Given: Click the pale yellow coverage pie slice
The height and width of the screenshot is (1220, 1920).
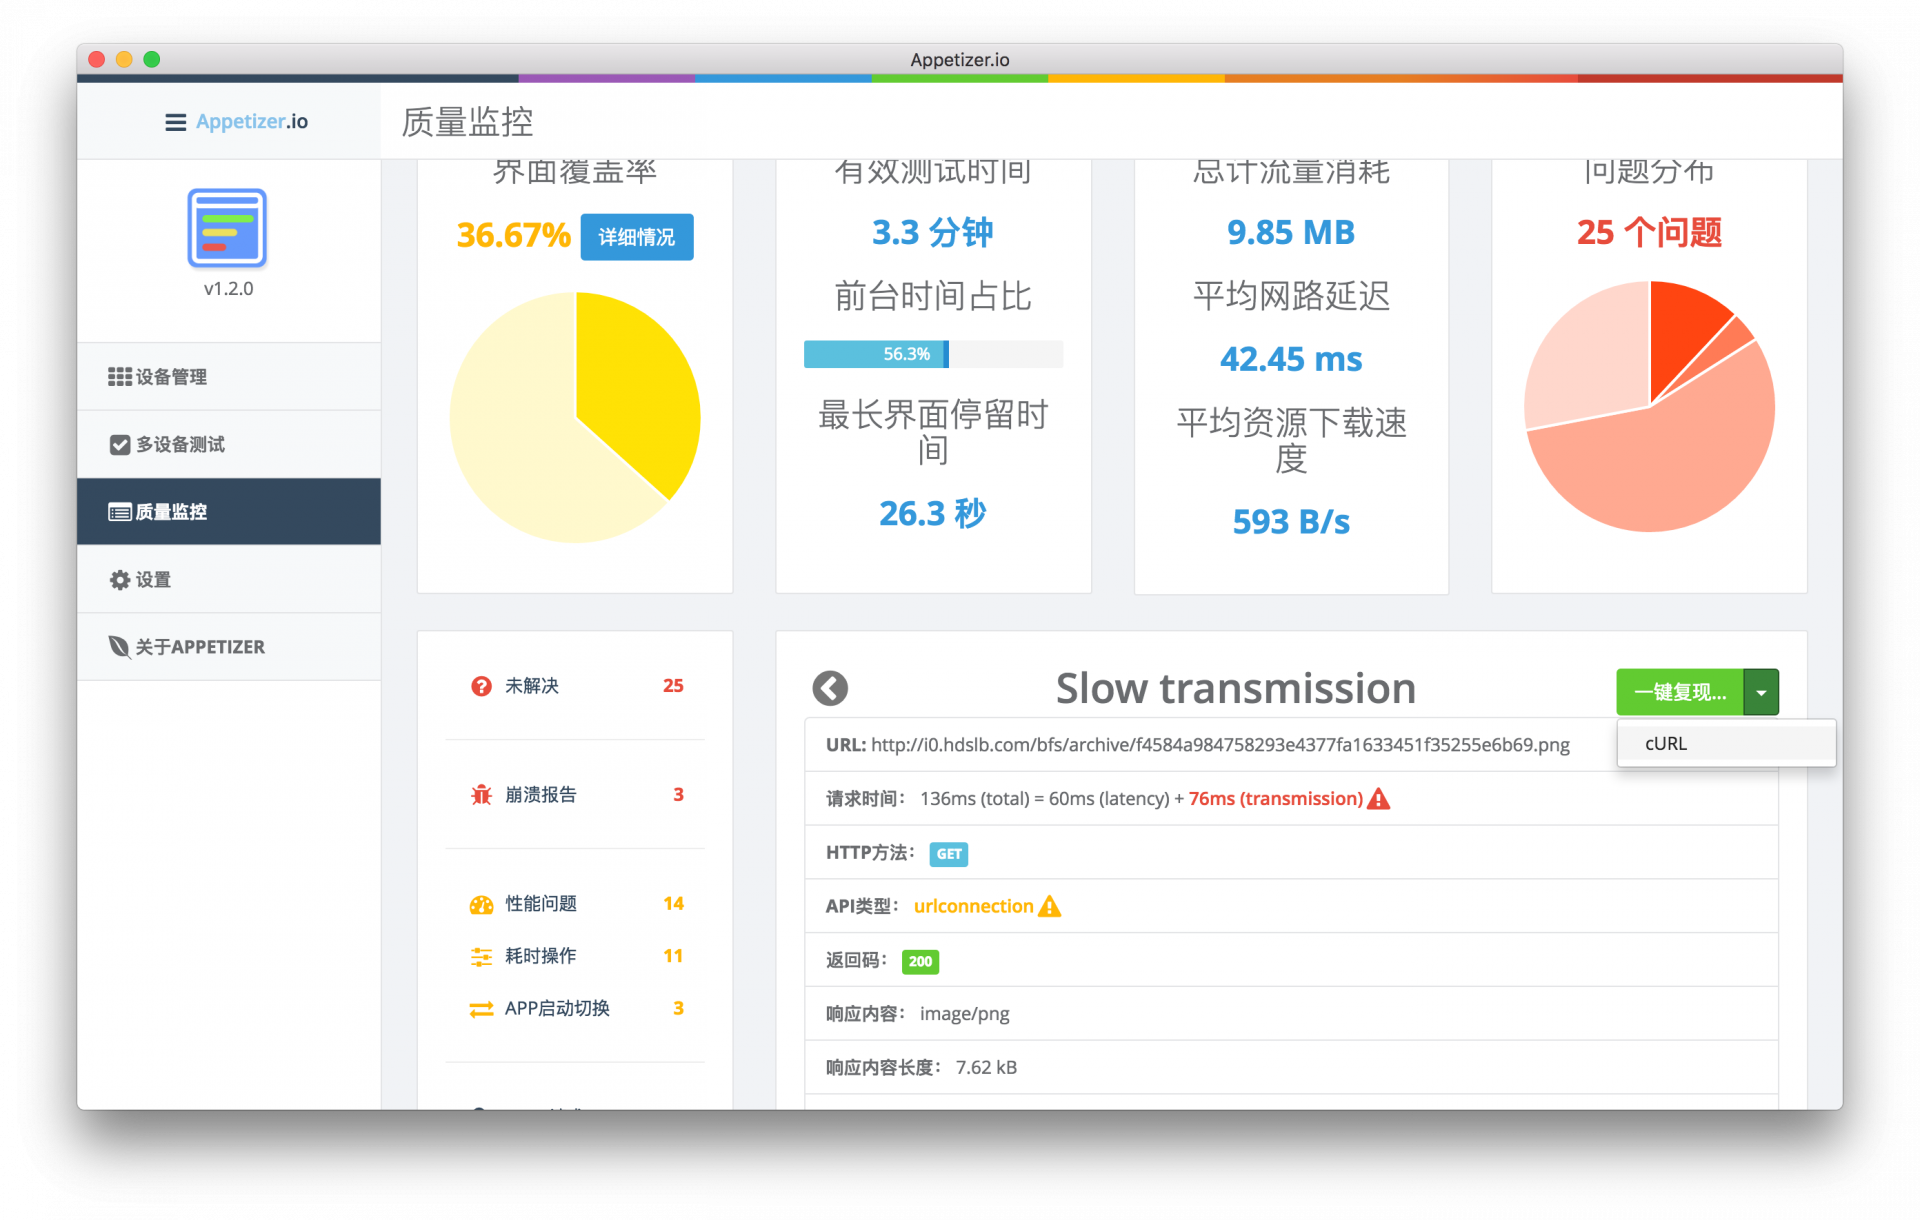Looking at the screenshot, I should (x=530, y=440).
